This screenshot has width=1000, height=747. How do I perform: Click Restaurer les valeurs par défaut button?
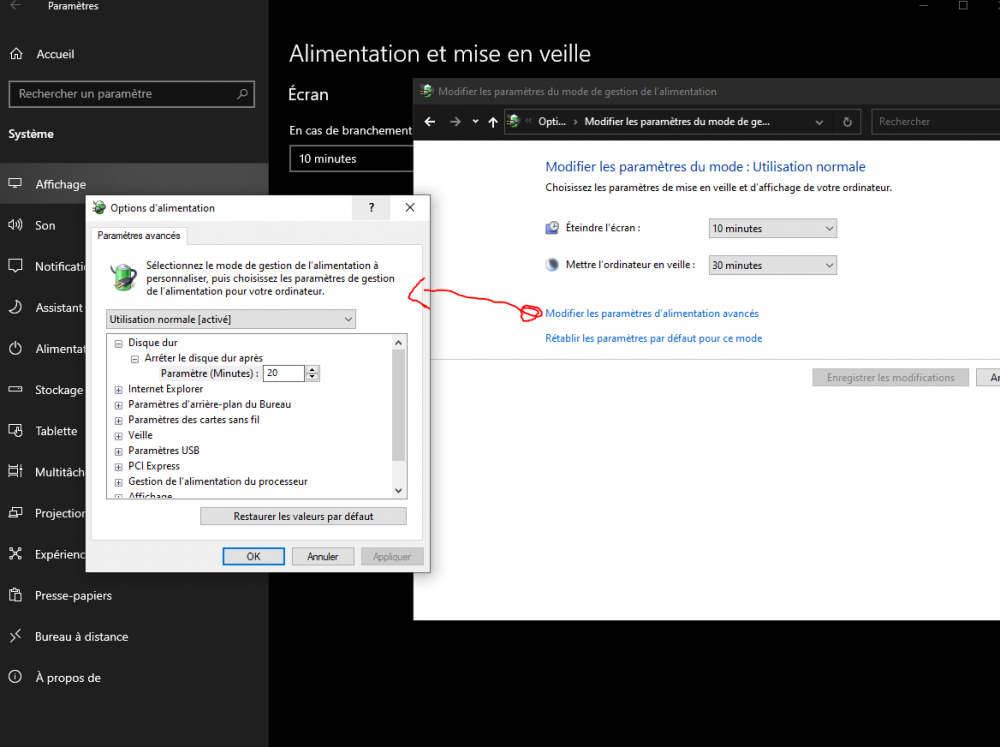point(303,516)
